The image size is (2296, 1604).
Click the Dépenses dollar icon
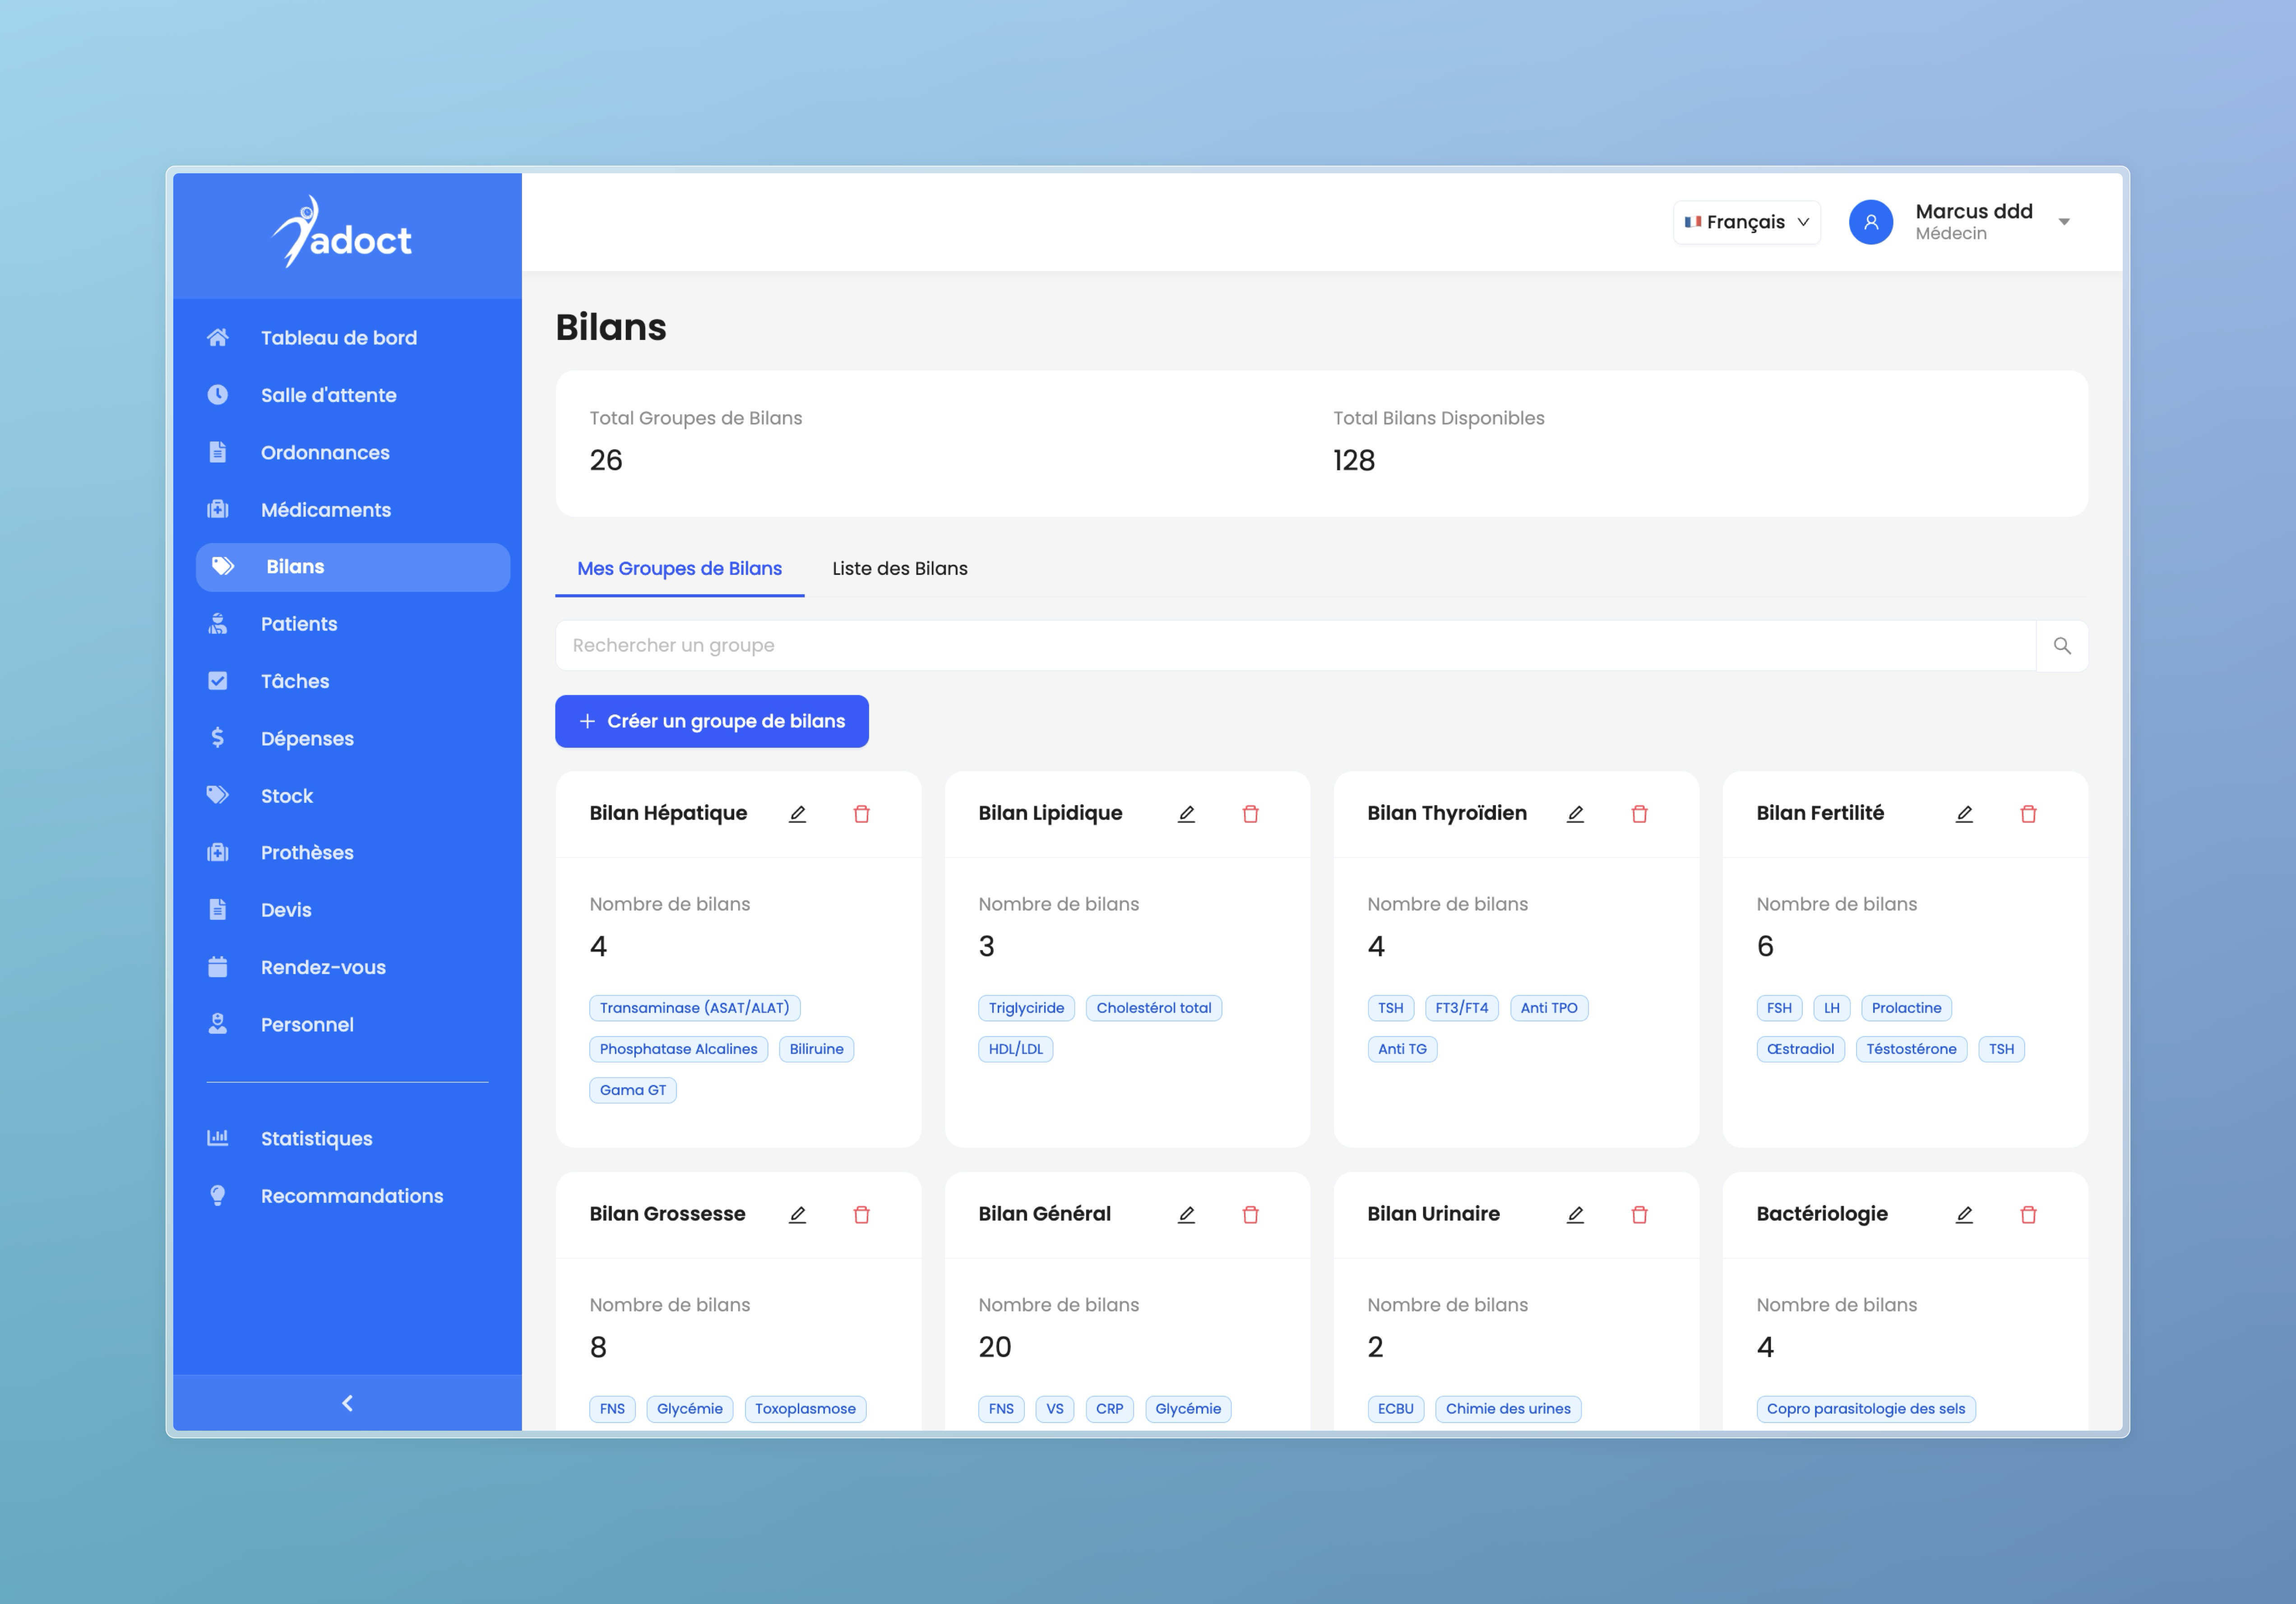pyautogui.click(x=218, y=738)
